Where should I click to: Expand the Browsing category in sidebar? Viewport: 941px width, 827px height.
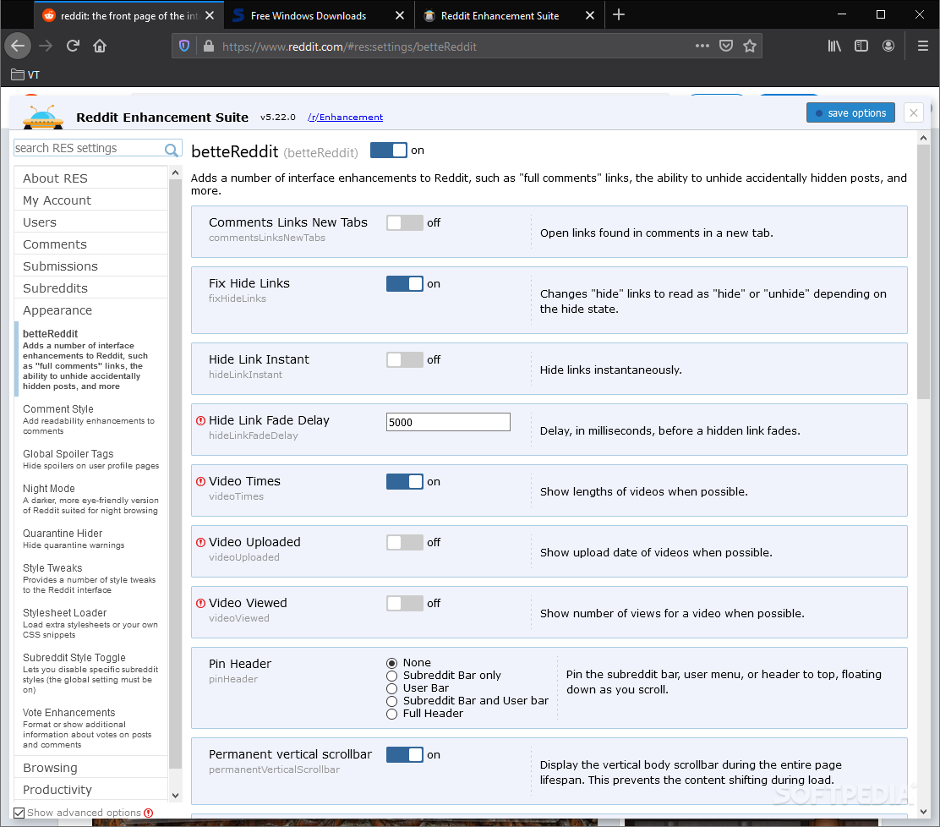point(50,768)
